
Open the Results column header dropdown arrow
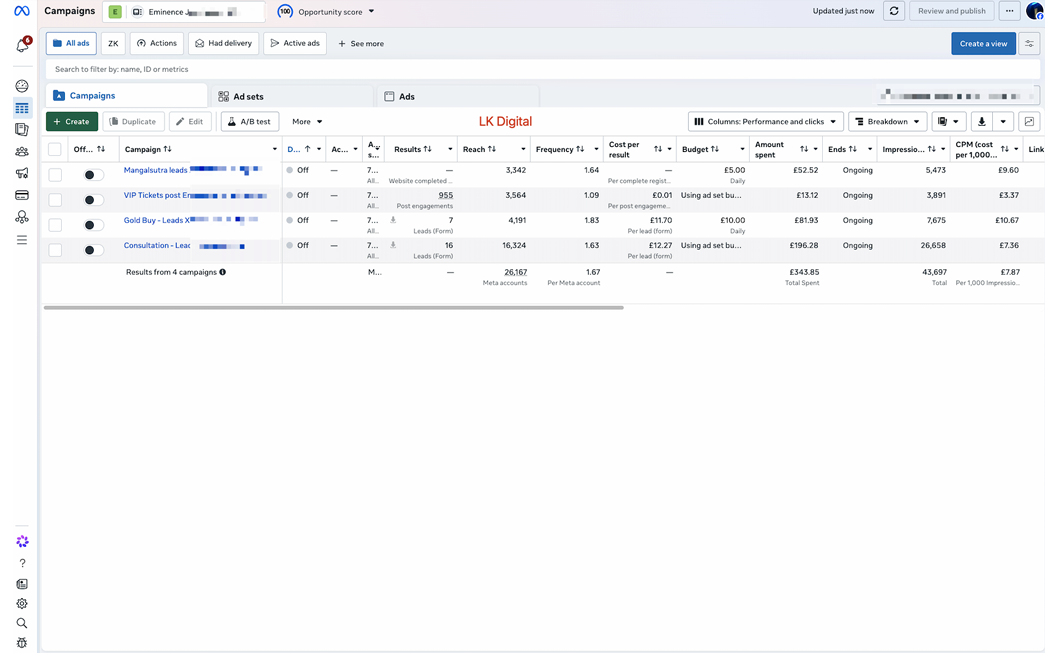[450, 149]
